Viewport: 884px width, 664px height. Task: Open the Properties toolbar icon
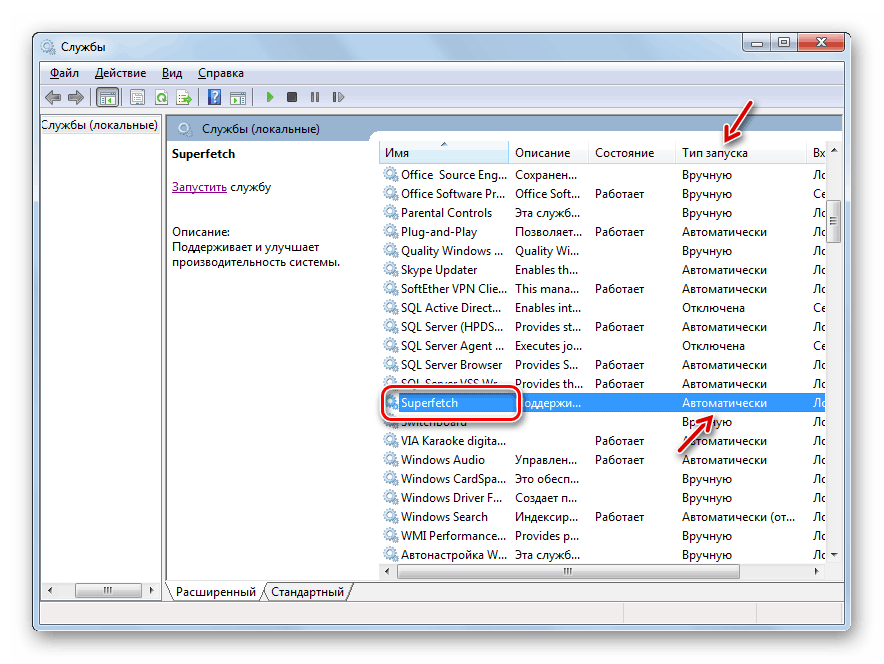tap(137, 98)
